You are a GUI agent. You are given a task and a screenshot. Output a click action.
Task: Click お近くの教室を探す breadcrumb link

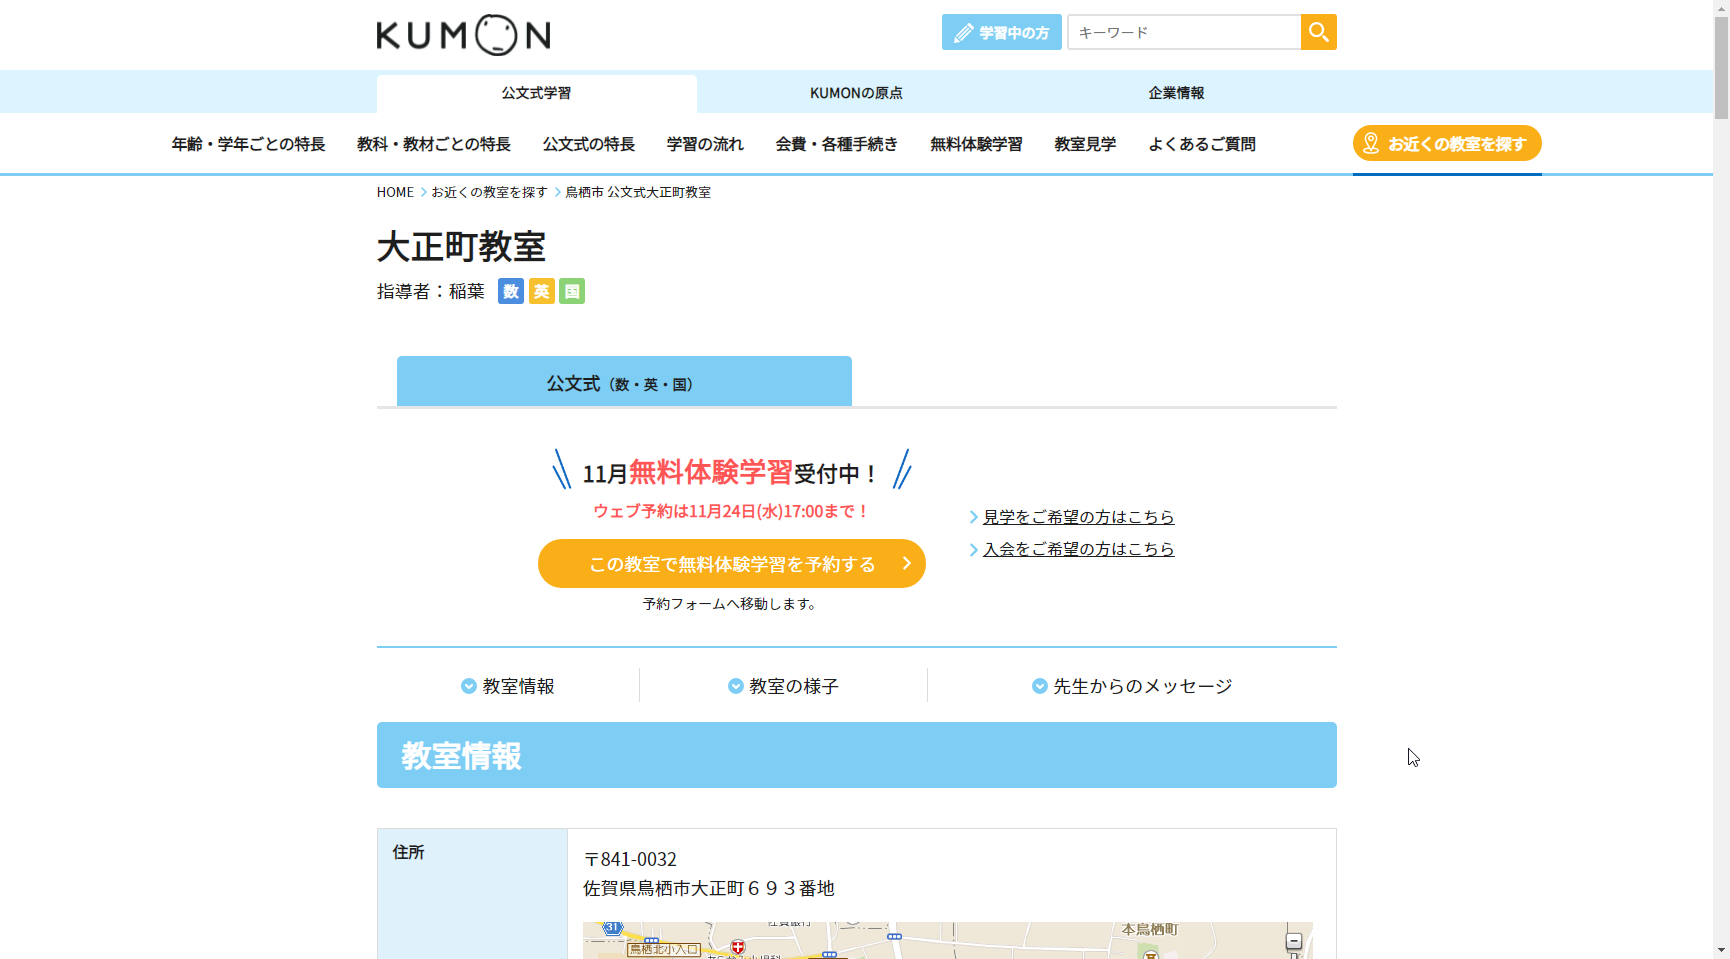(x=489, y=192)
